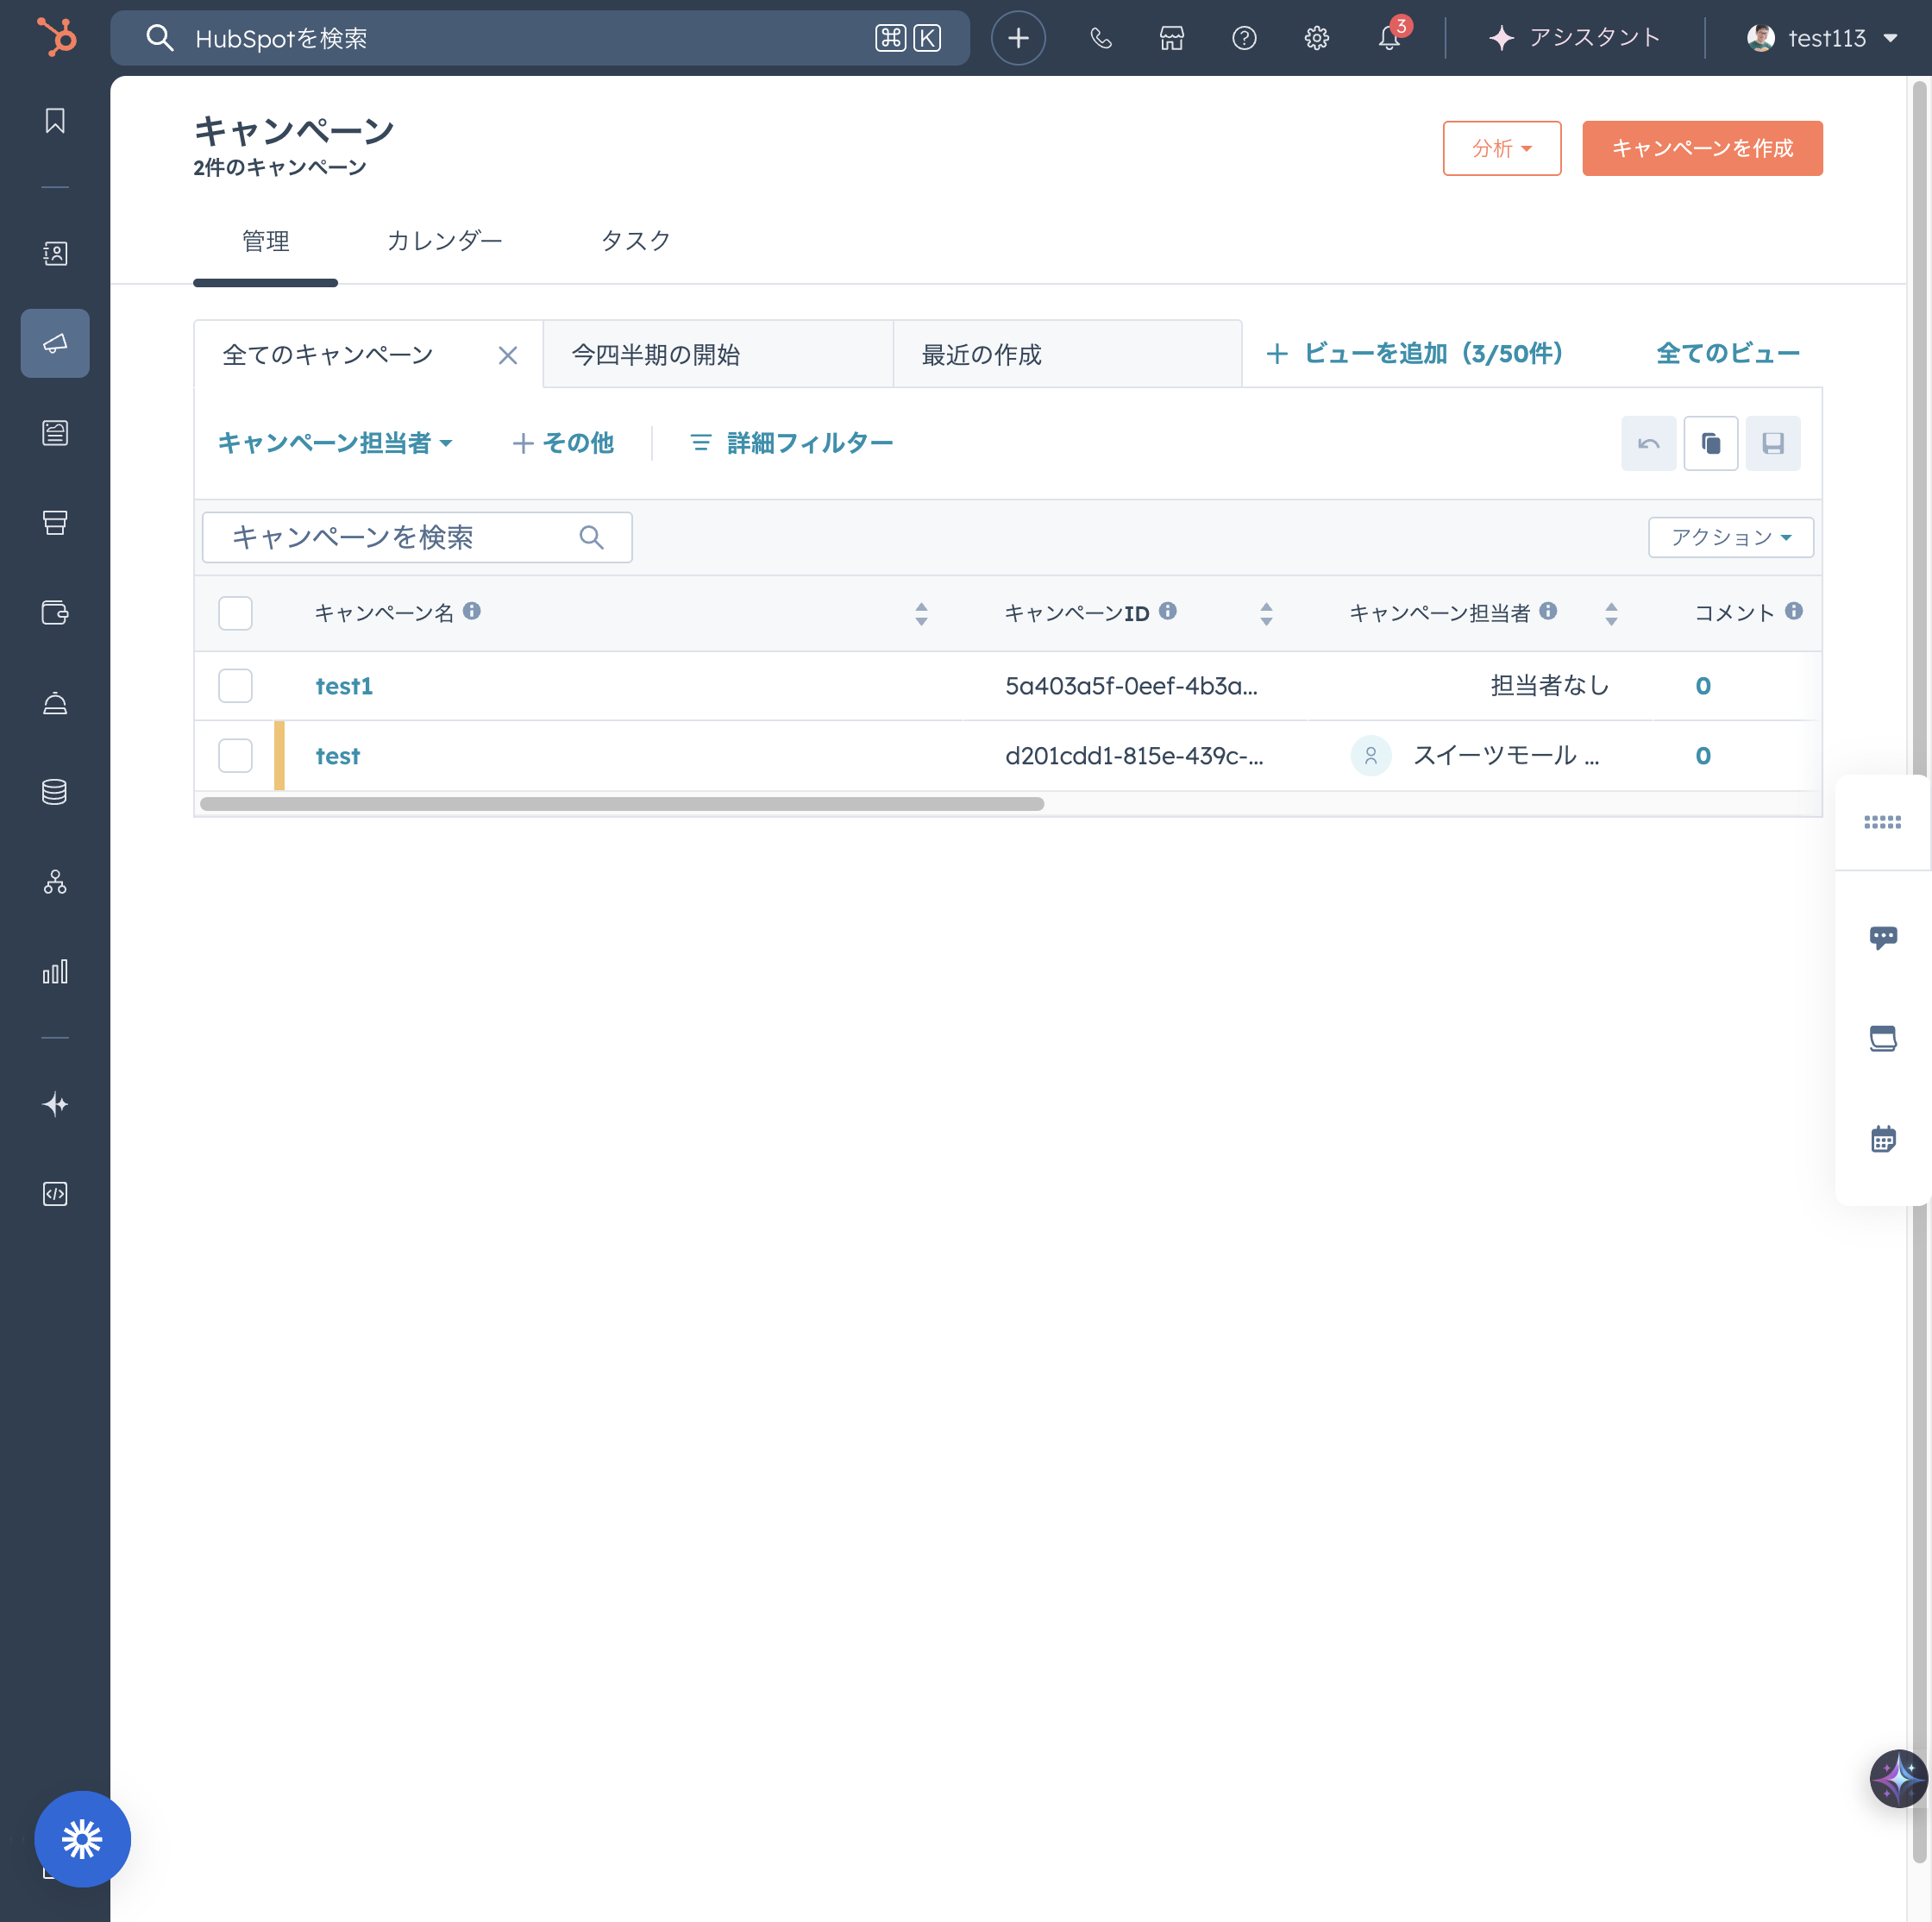Check the test campaign row checkbox
This screenshot has height=1922, width=1932.
[235, 756]
